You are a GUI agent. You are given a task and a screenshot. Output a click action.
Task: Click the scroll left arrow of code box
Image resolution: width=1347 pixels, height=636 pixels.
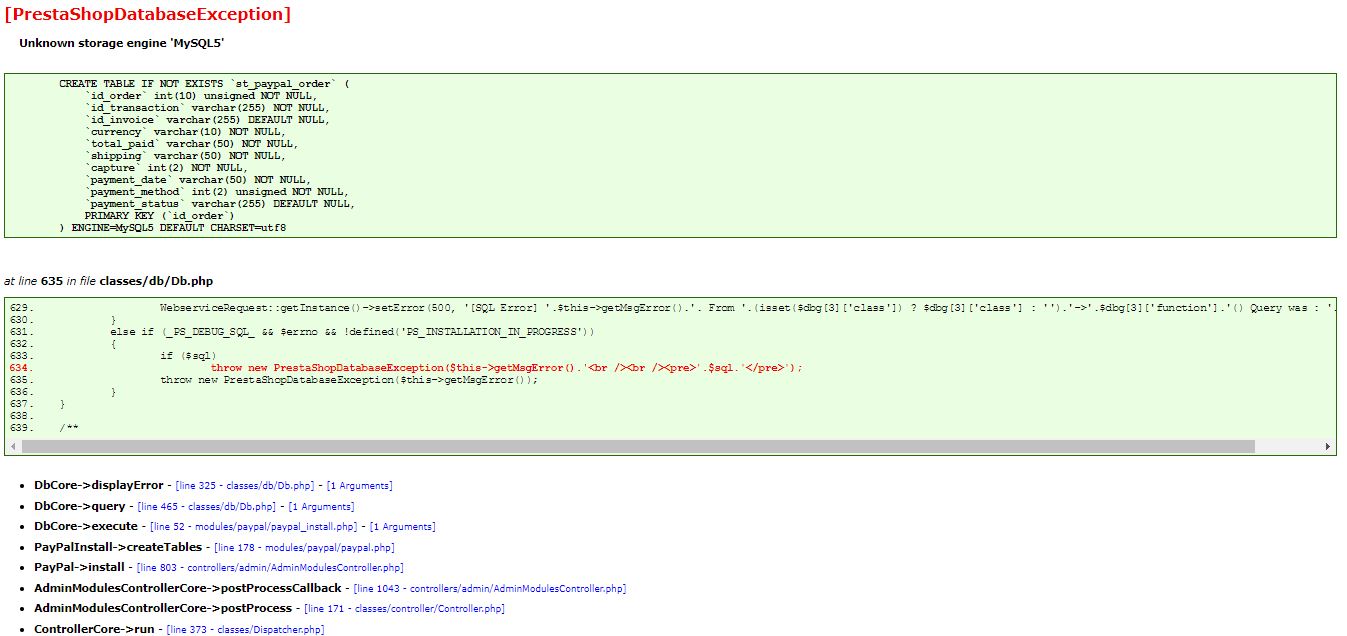tap(13, 446)
